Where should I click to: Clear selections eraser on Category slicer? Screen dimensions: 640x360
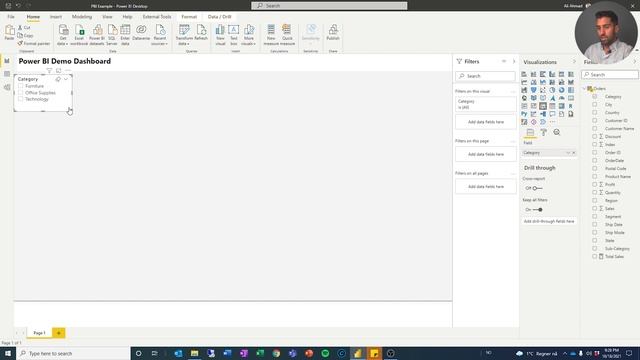tap(58, 79)
